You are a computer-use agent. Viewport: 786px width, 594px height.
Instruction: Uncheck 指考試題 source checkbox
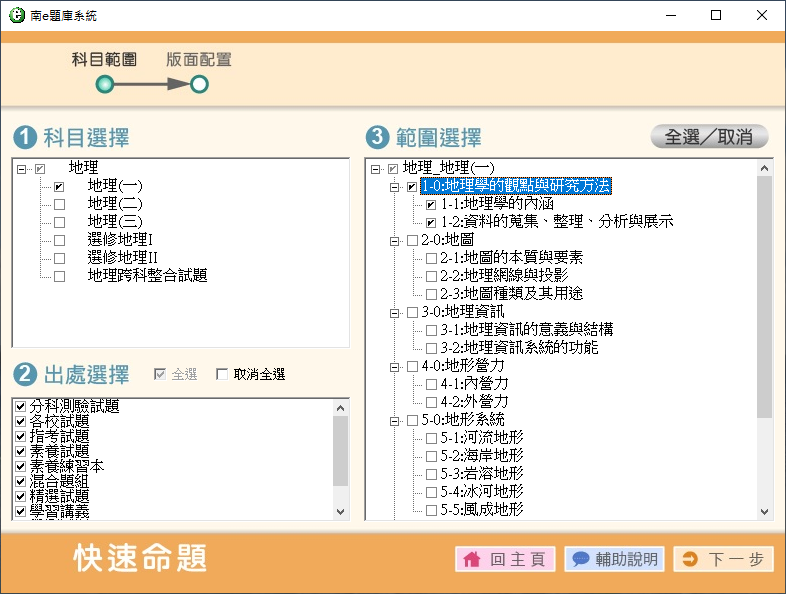pos(21,437)
